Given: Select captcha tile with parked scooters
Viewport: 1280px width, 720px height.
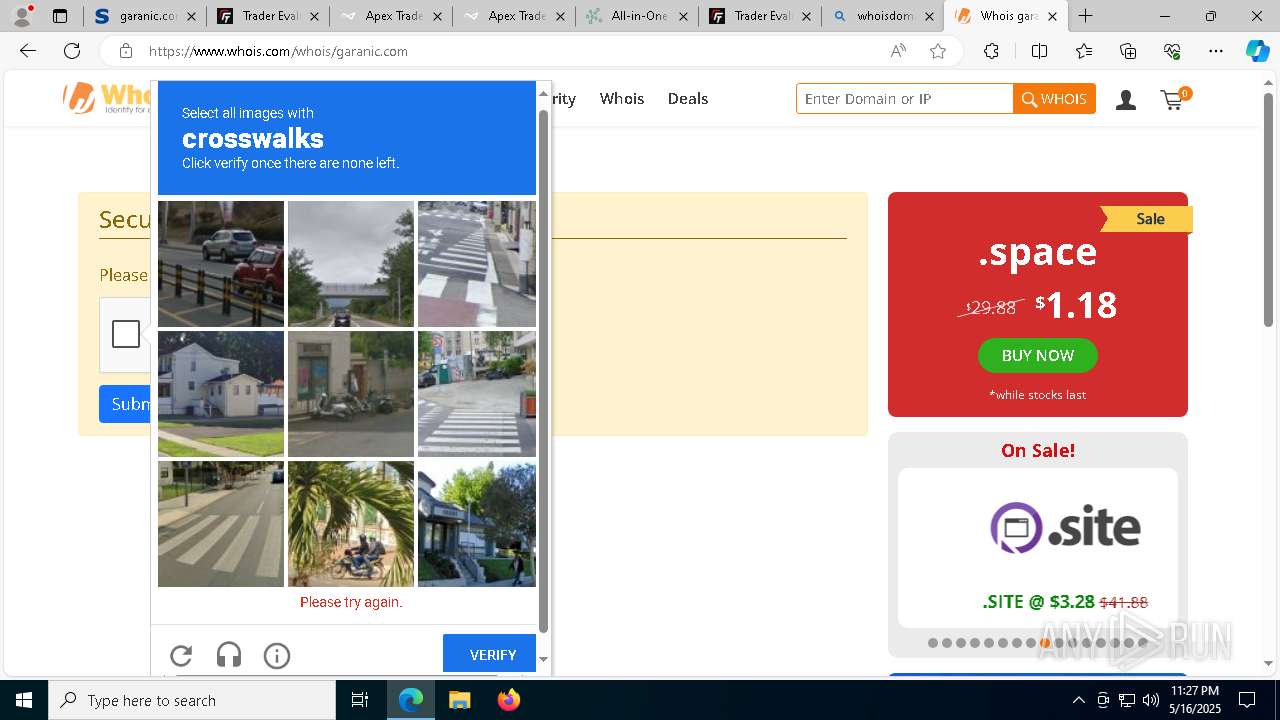Looking at the screenshot, I should 351,394.
